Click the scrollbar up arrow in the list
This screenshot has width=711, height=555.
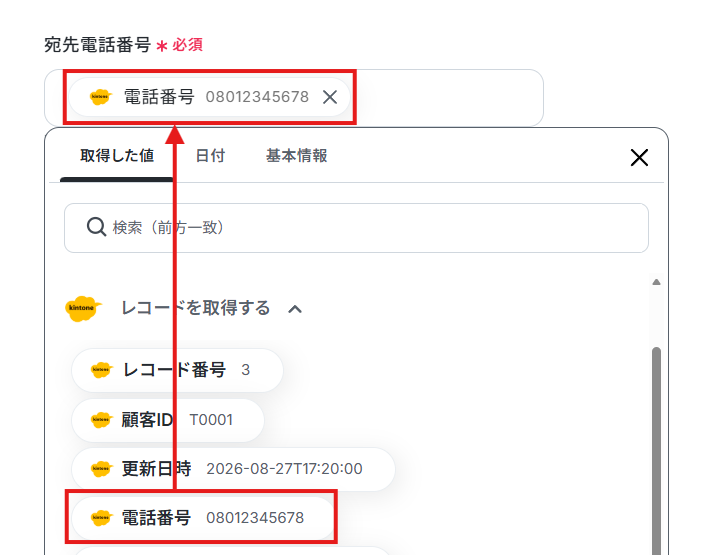click(656, 282)
